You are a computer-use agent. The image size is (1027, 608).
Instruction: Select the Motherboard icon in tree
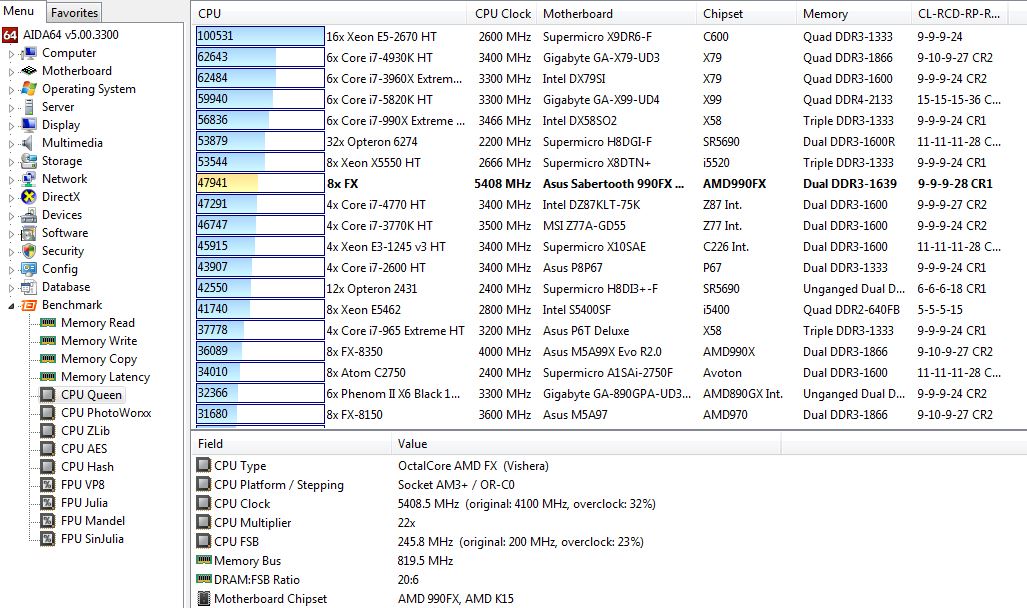29,71
